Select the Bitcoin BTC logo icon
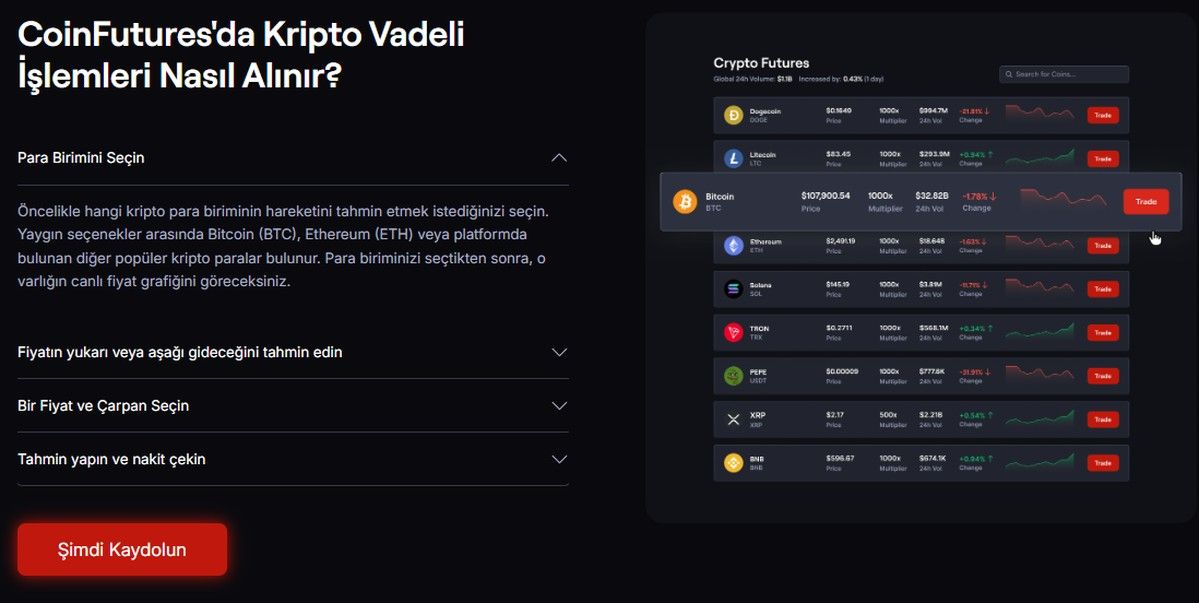The image size is (1199, 603). (x=685, y=201)
